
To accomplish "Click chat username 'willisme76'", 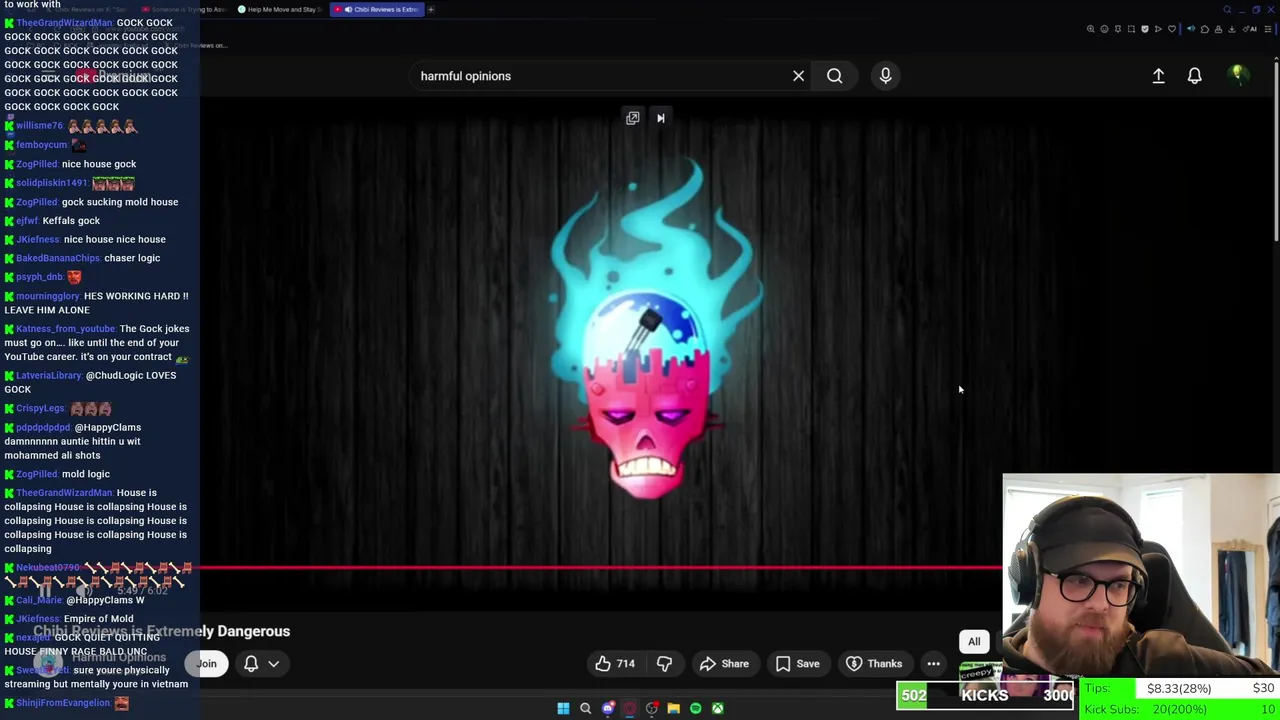I will 39,126.
